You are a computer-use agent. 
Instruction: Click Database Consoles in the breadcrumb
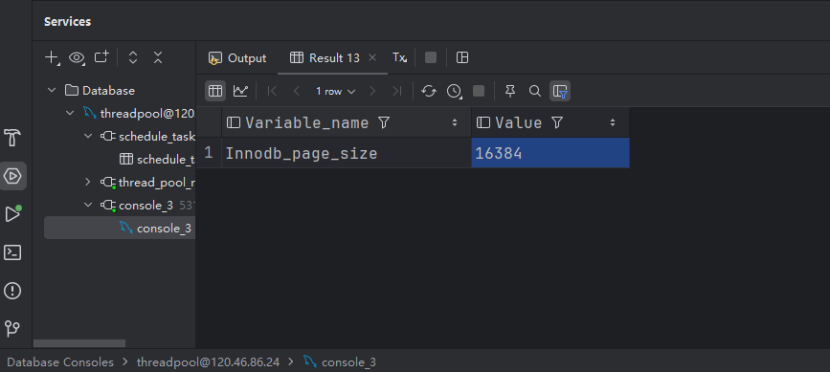pyautogui.click(x=60, y=362)
